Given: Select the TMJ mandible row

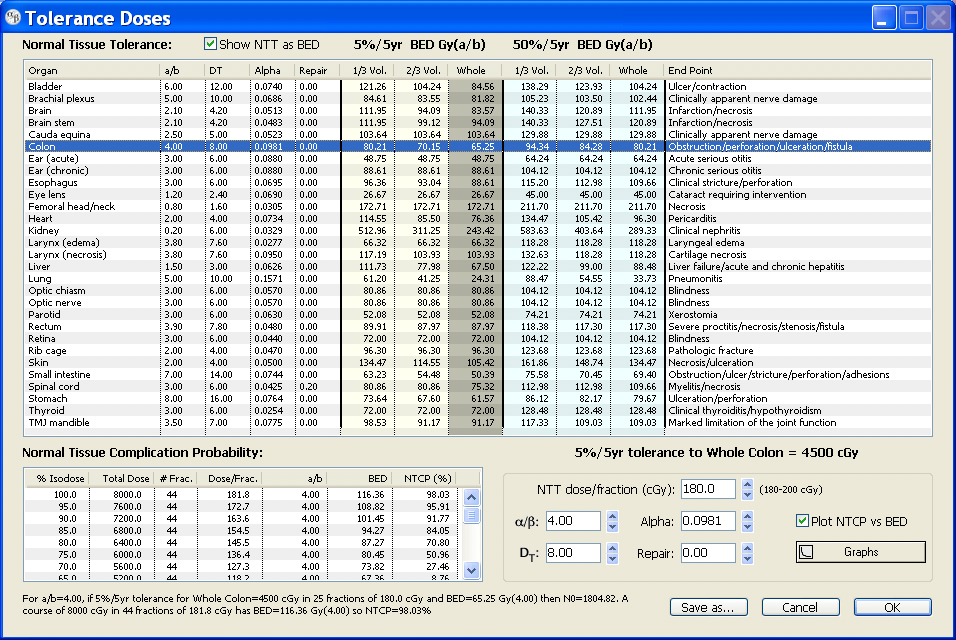Looking at the screenshot, I should (x=478, y=422).
